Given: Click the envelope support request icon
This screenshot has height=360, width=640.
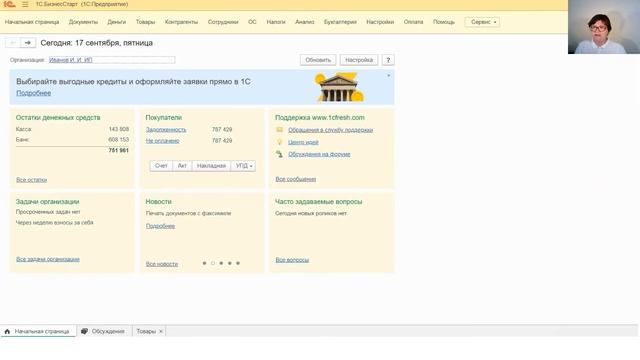Looking at the screenshot, I should pos(280,130).
